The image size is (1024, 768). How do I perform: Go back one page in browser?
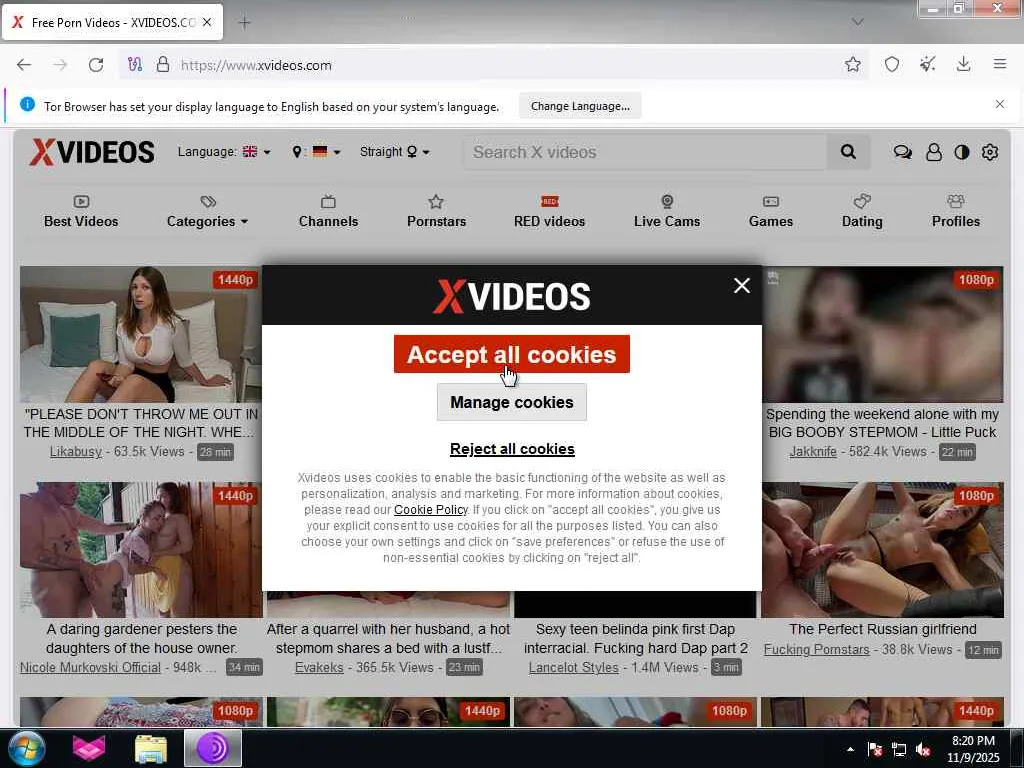pos(24,65)
